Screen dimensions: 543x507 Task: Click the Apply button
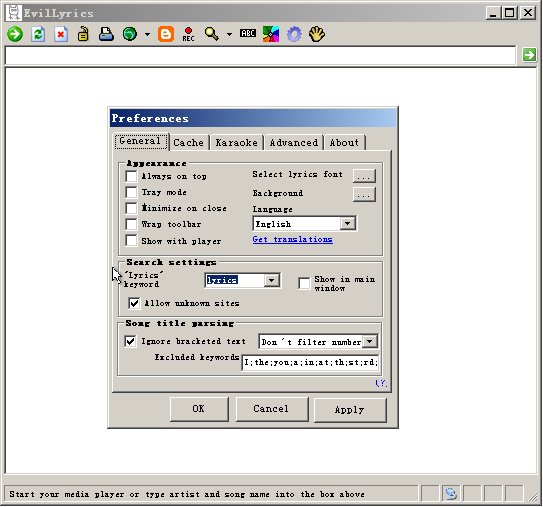click(x=349, y=410)
